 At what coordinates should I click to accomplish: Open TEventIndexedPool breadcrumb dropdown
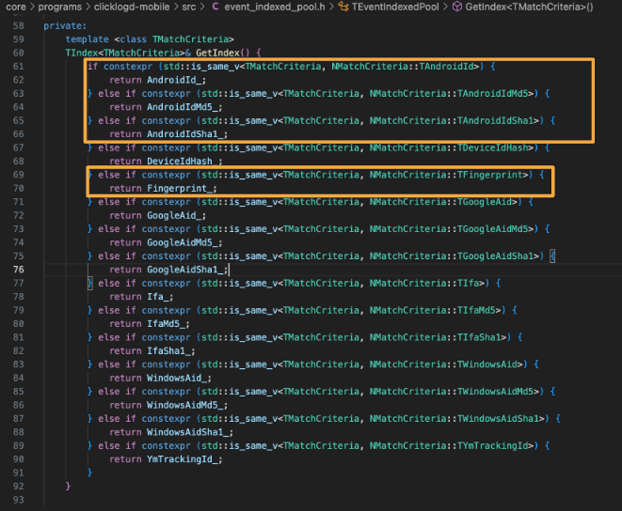pyautogui.click(x=395, y=7)
